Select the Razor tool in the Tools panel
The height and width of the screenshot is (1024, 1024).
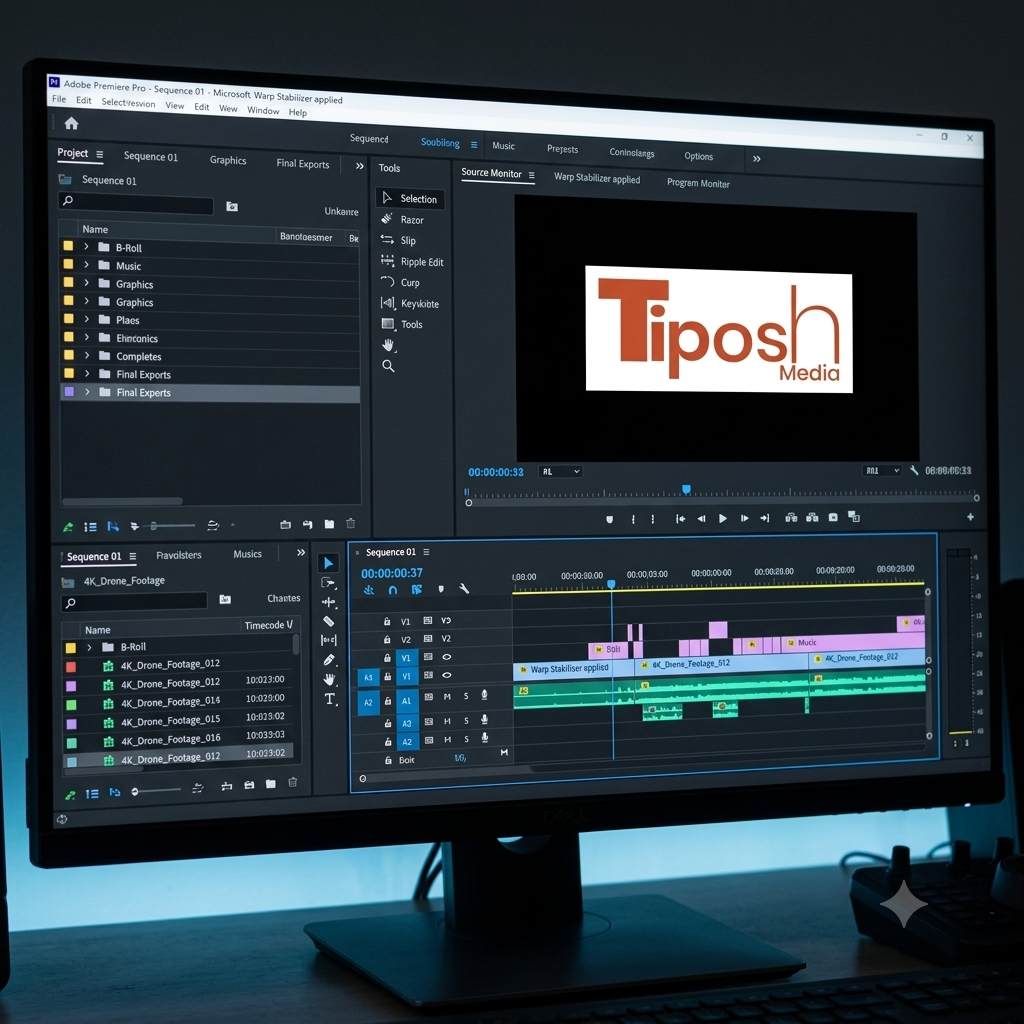(x=403, y=219)
